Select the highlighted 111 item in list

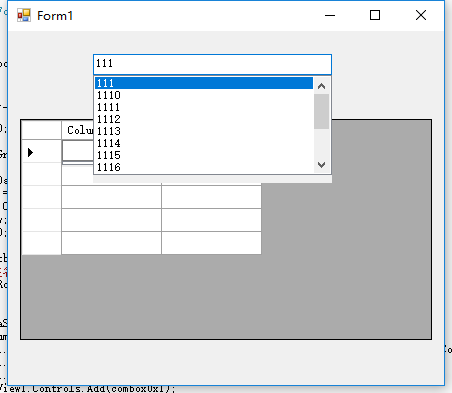(204, 83)
